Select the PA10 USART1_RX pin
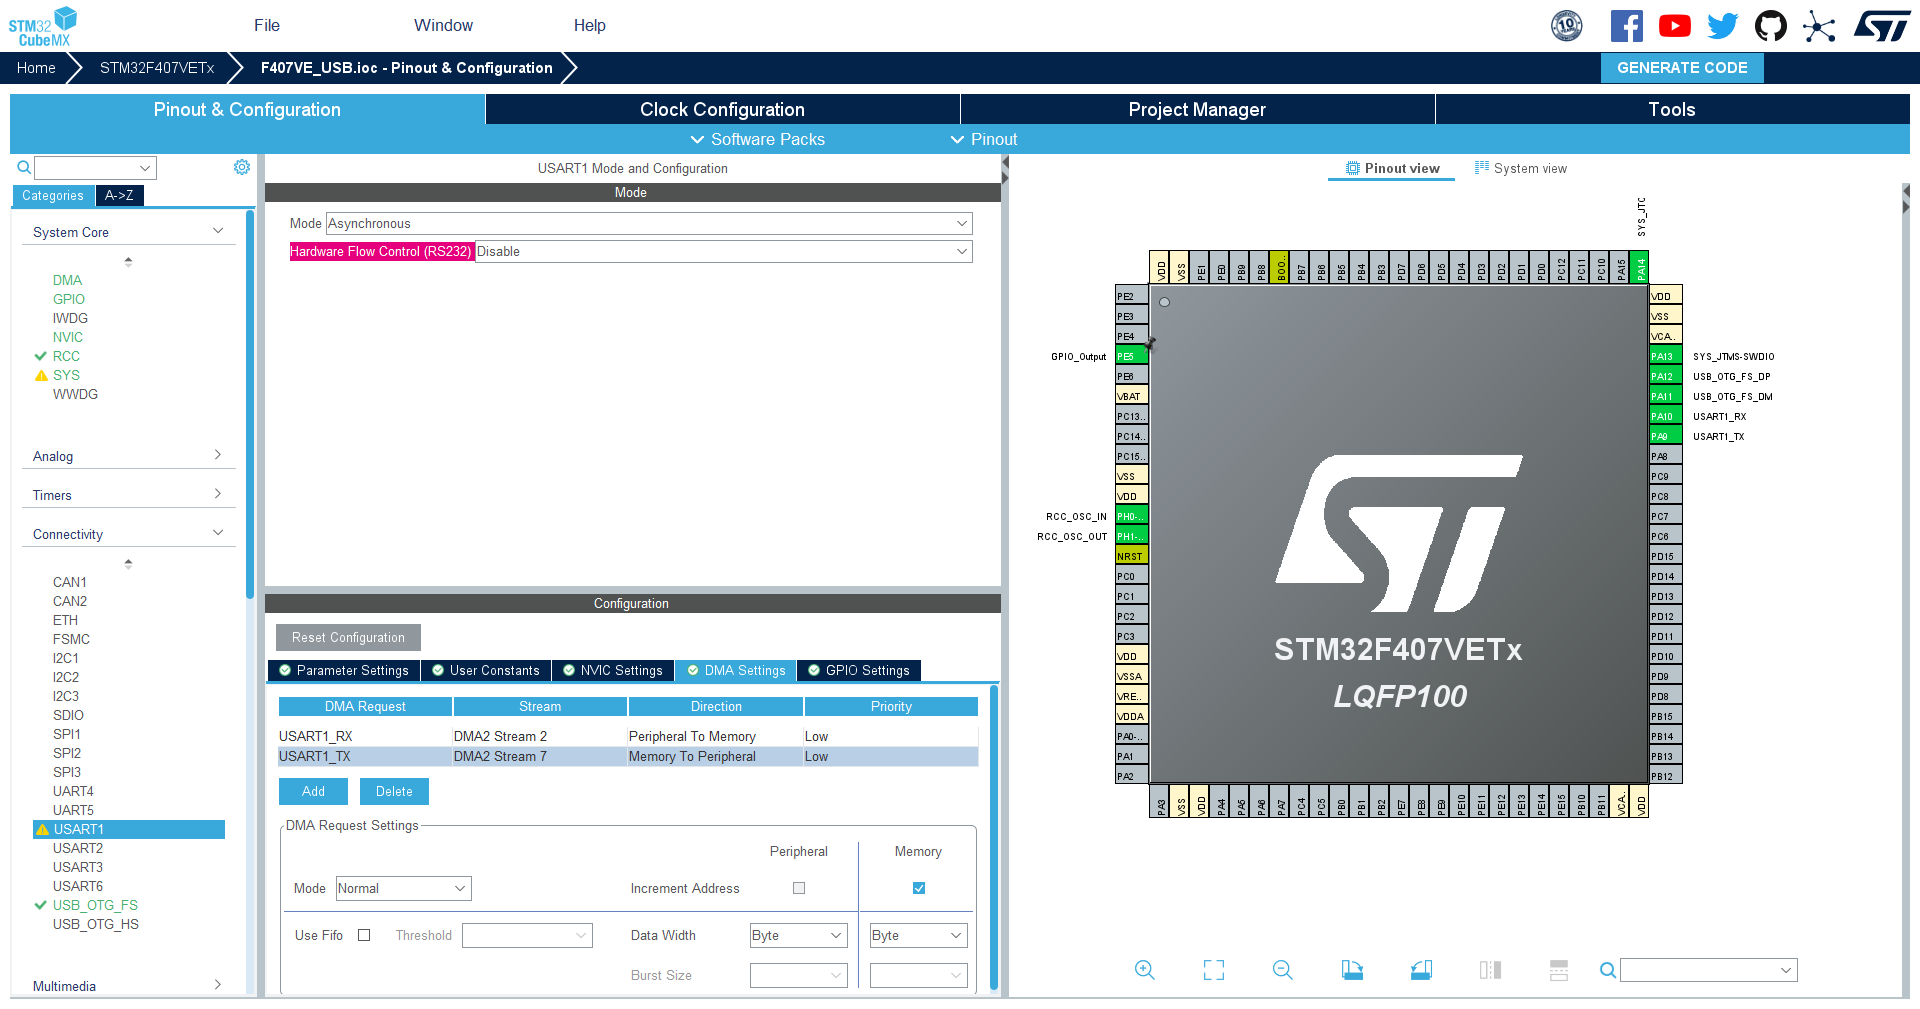Image resolution: width=1920 pixels, height=1009 pixels. (x=1665, y=416)
